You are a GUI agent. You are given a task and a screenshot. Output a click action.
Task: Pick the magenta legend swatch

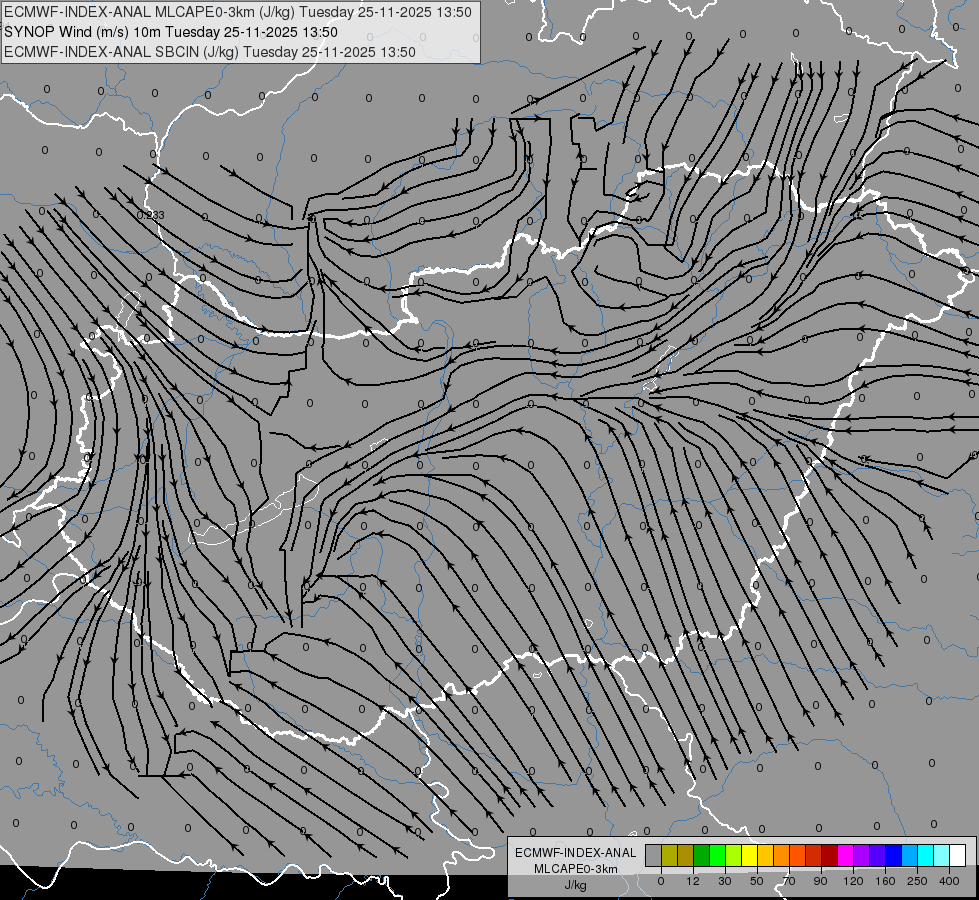point(846,856)
